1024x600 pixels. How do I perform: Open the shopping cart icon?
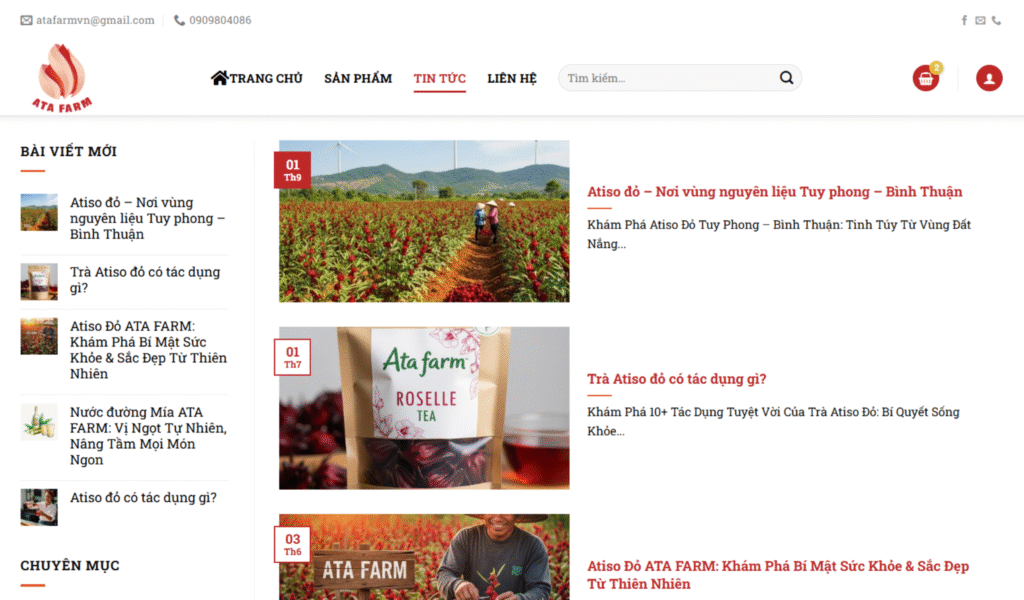pyautogui.click(x=925, y=78)
